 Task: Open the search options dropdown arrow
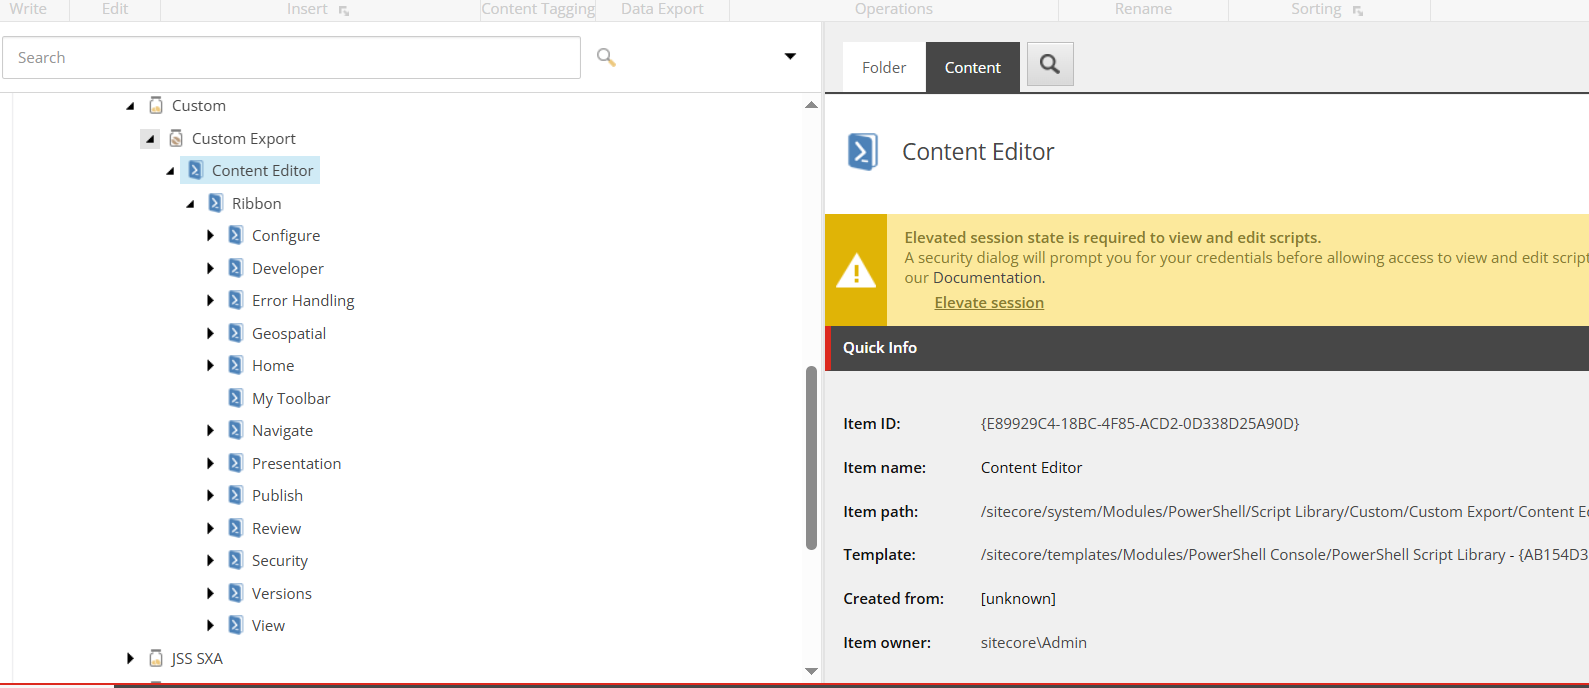pyautogui.click(x=790, y=57)
